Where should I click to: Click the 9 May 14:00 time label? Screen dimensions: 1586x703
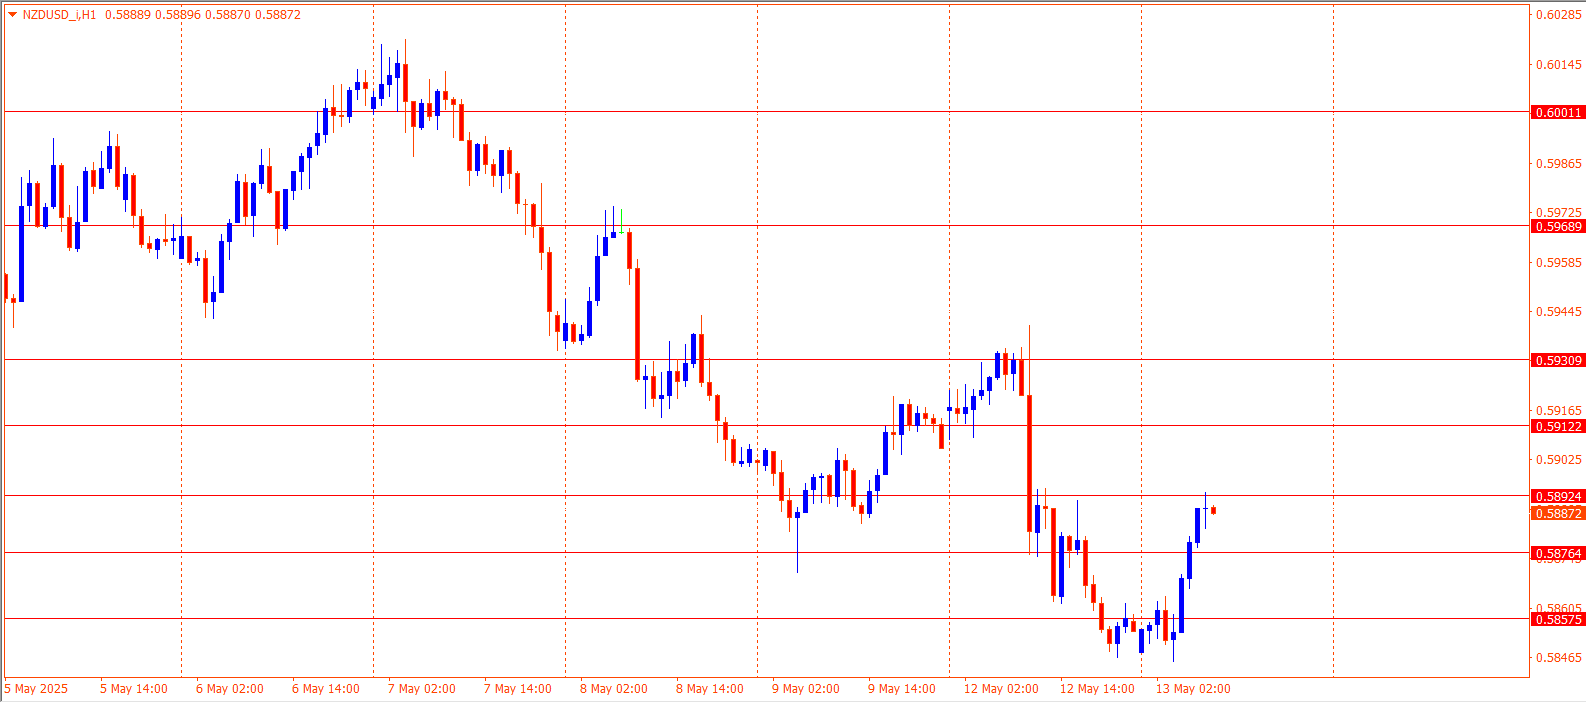(902, 689)
